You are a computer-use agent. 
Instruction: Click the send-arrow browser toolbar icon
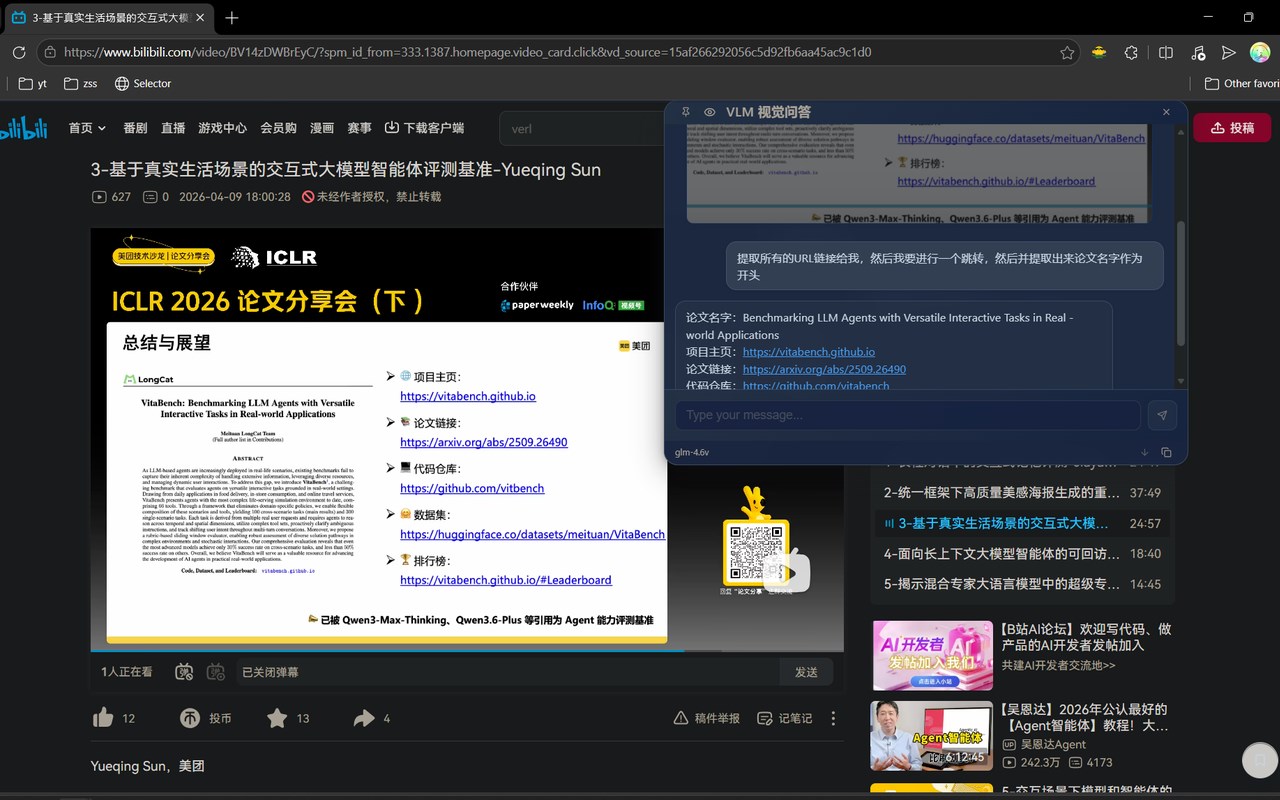point(1229,52)
